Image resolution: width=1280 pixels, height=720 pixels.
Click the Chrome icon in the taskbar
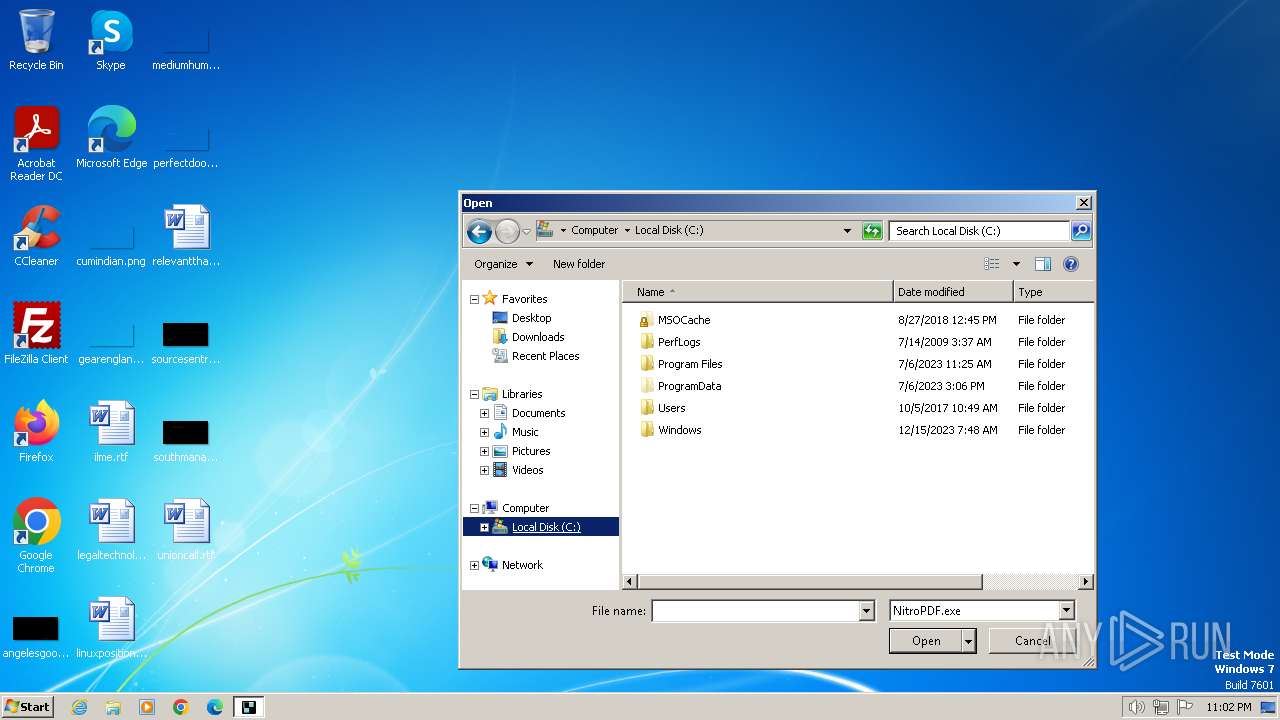[181, 707]
